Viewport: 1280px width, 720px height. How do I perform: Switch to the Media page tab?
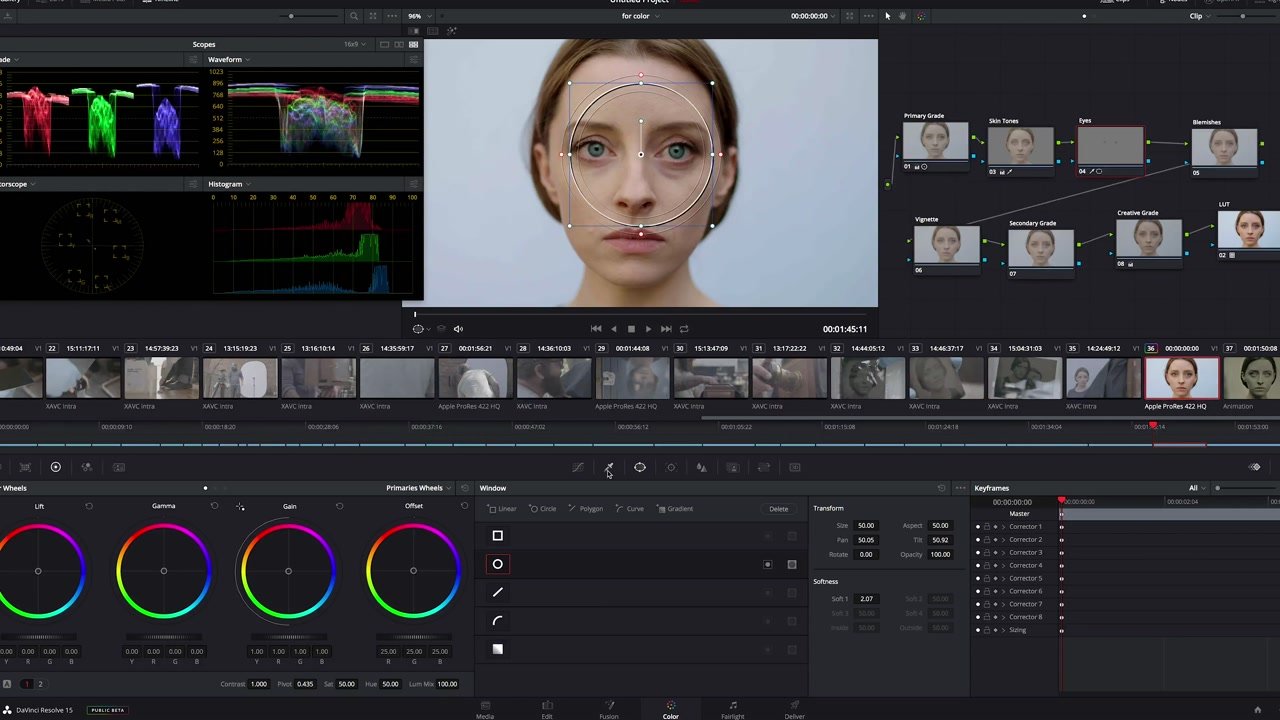(x=485, y=710)
